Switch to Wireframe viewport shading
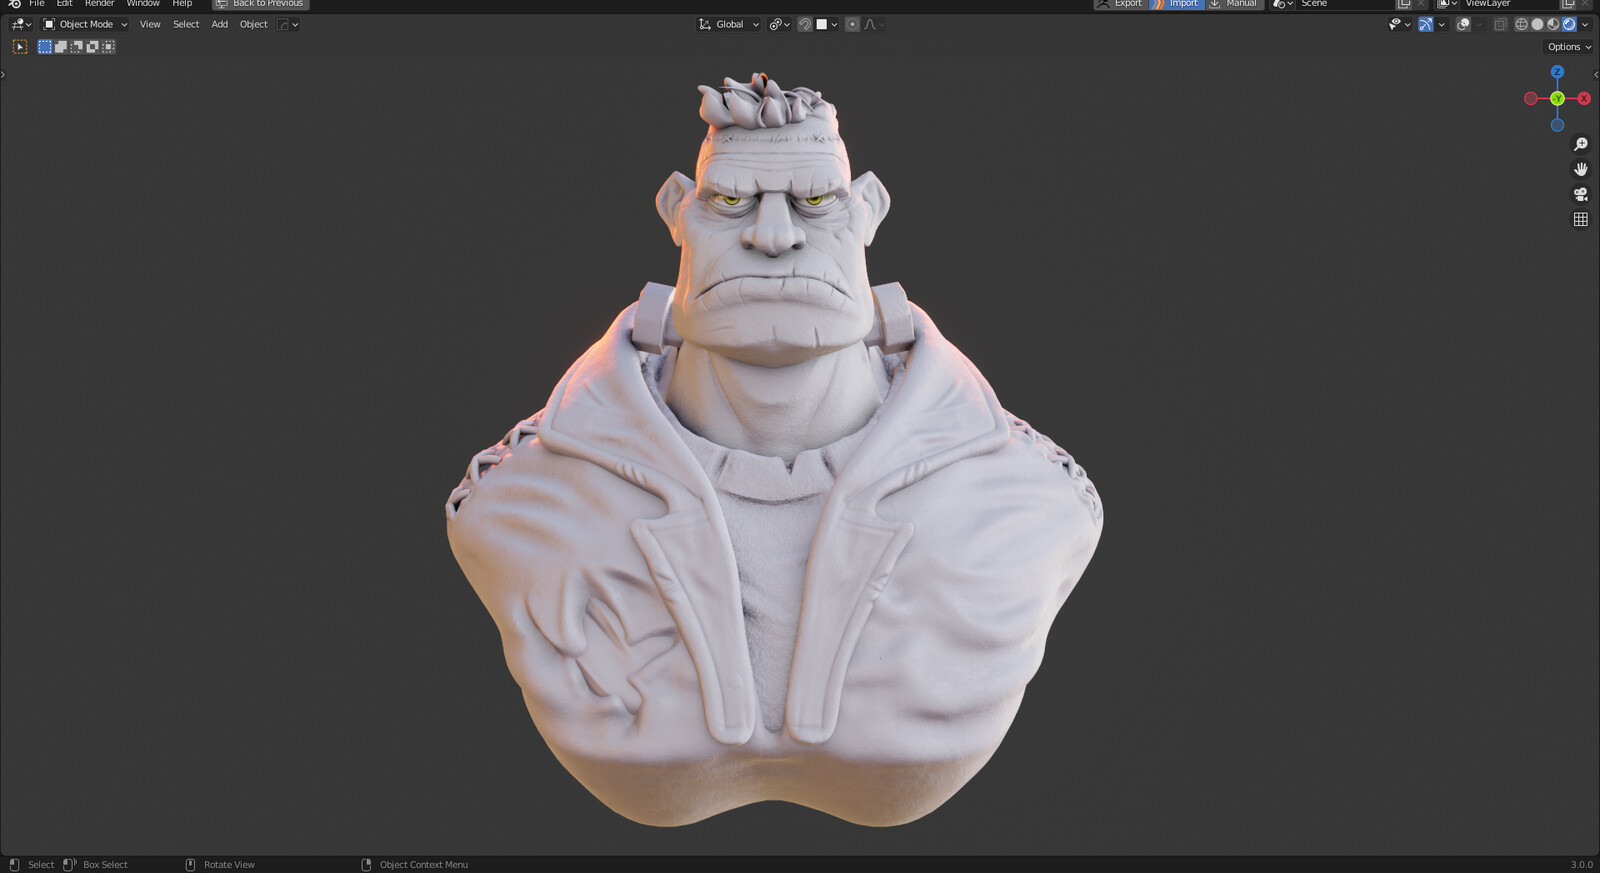 [1521, 24]
